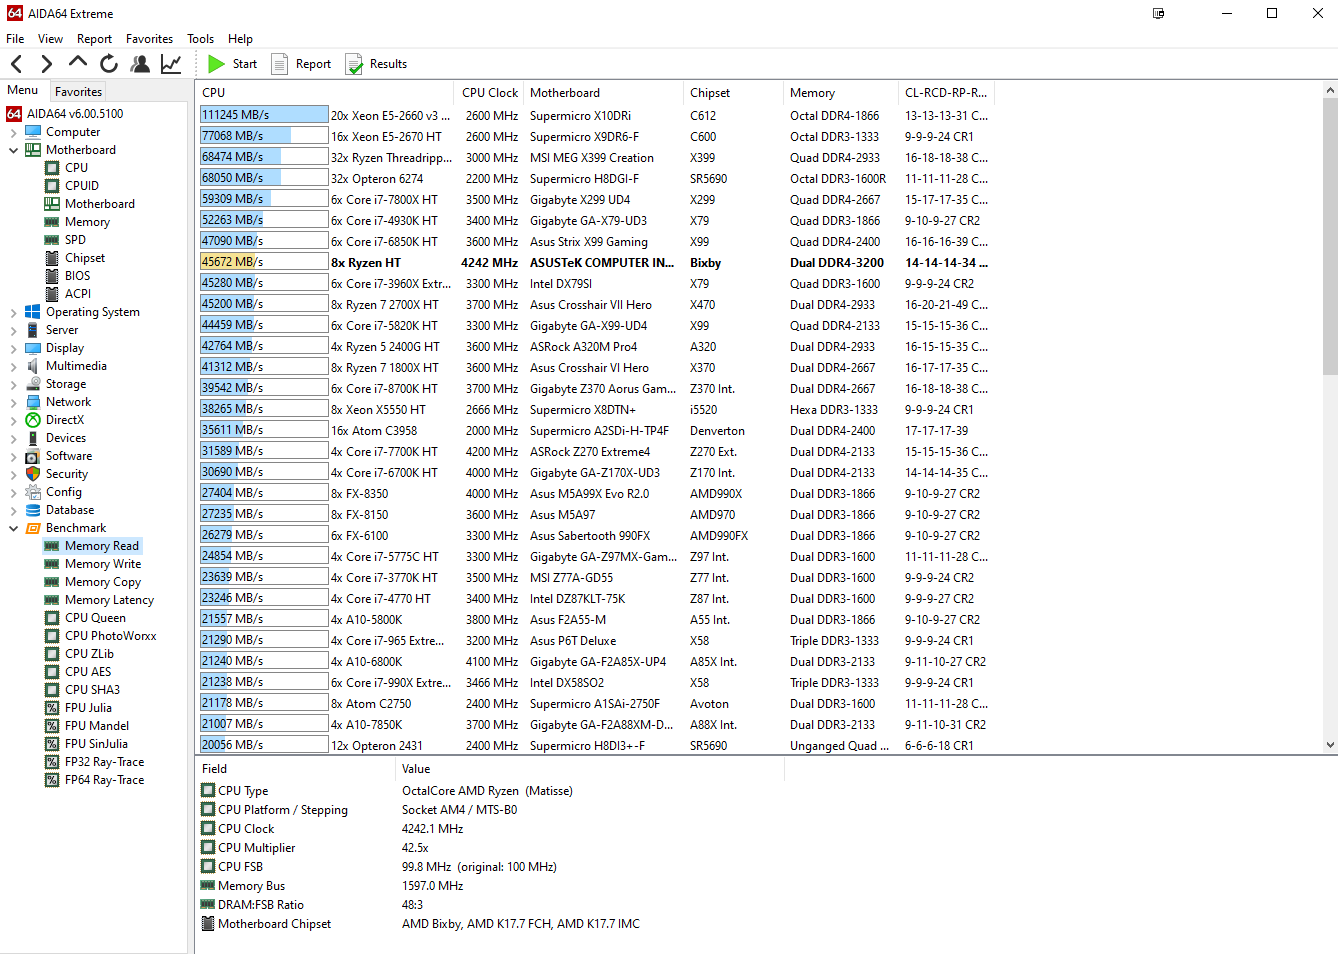The height and width of the screenshot is (954, 1338).
Task: Collapse the Benchmark tree node
Action: (13, 528)
